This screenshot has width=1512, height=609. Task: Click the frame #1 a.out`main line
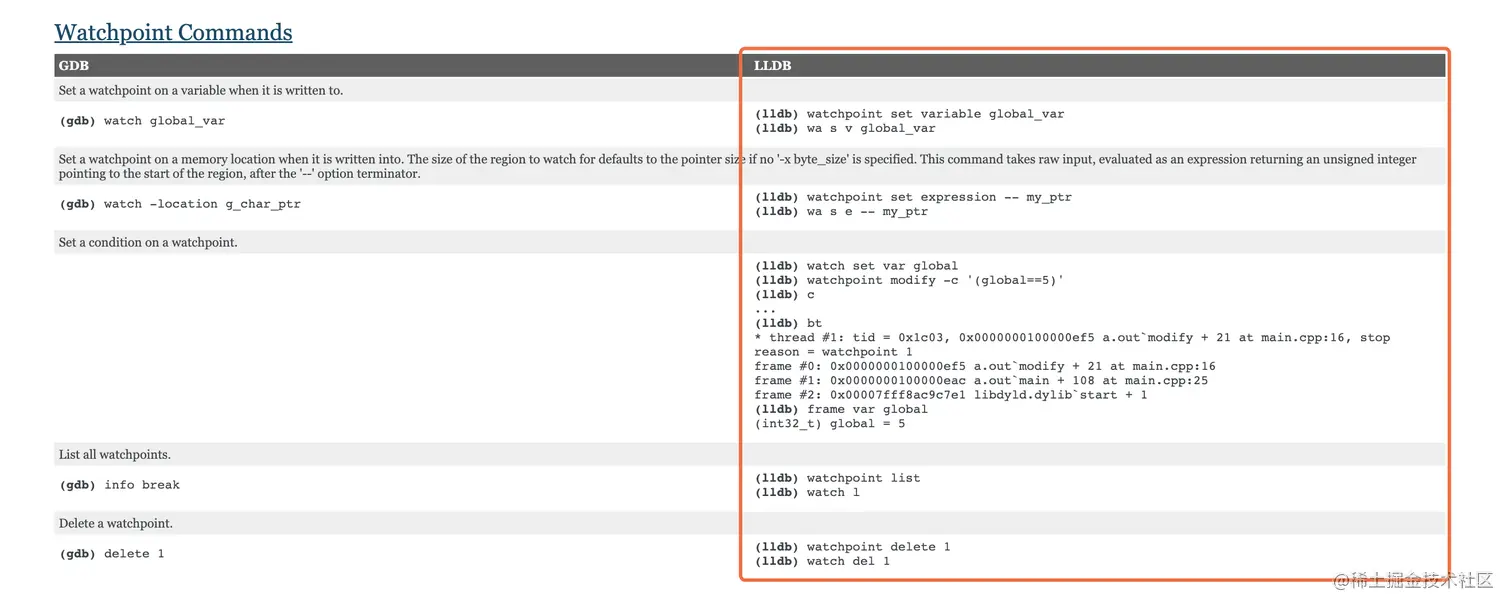pos(981,380)
